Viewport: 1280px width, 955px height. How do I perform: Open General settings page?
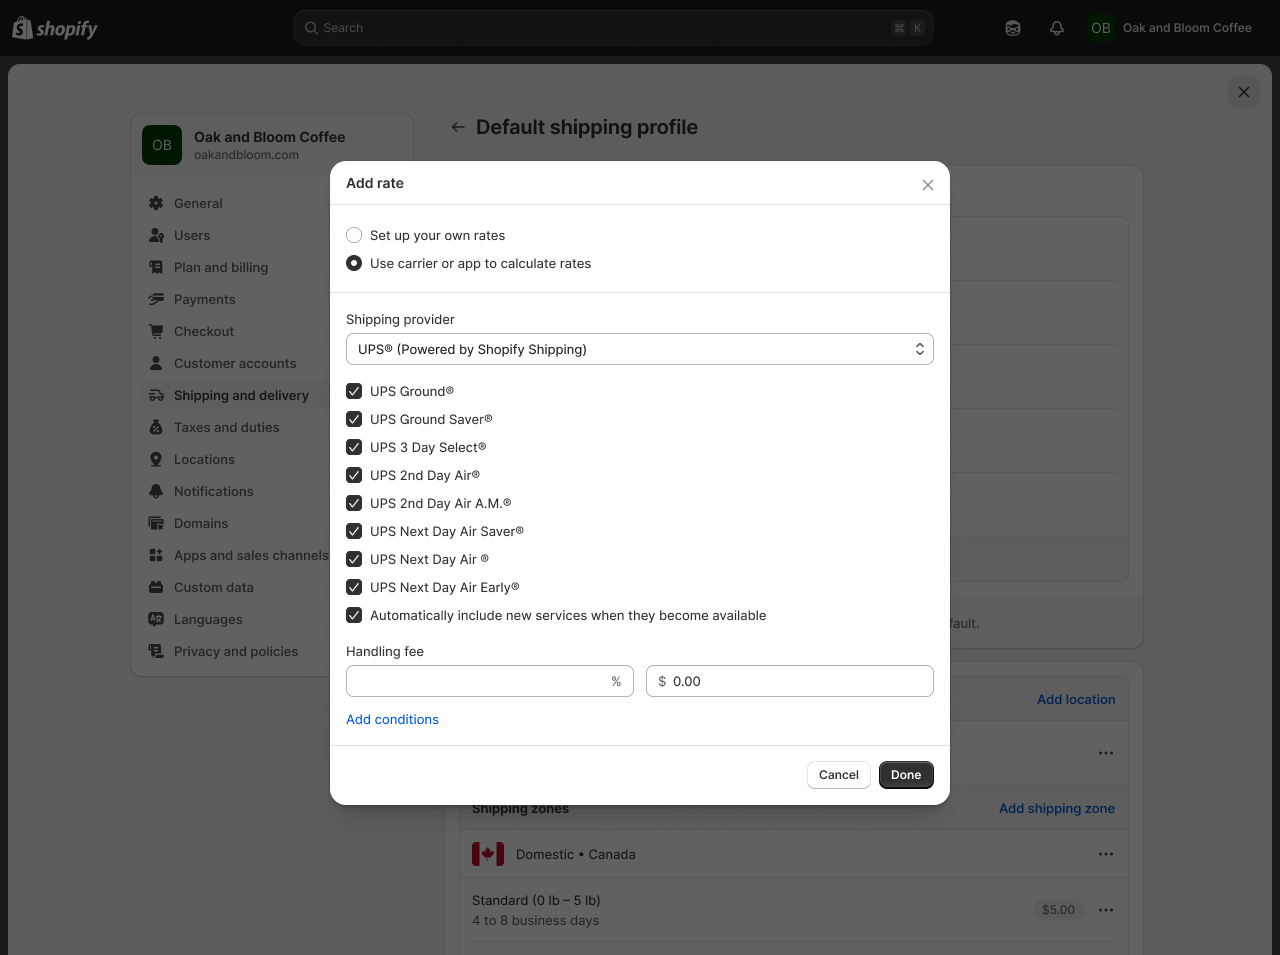tap(198, 203)
